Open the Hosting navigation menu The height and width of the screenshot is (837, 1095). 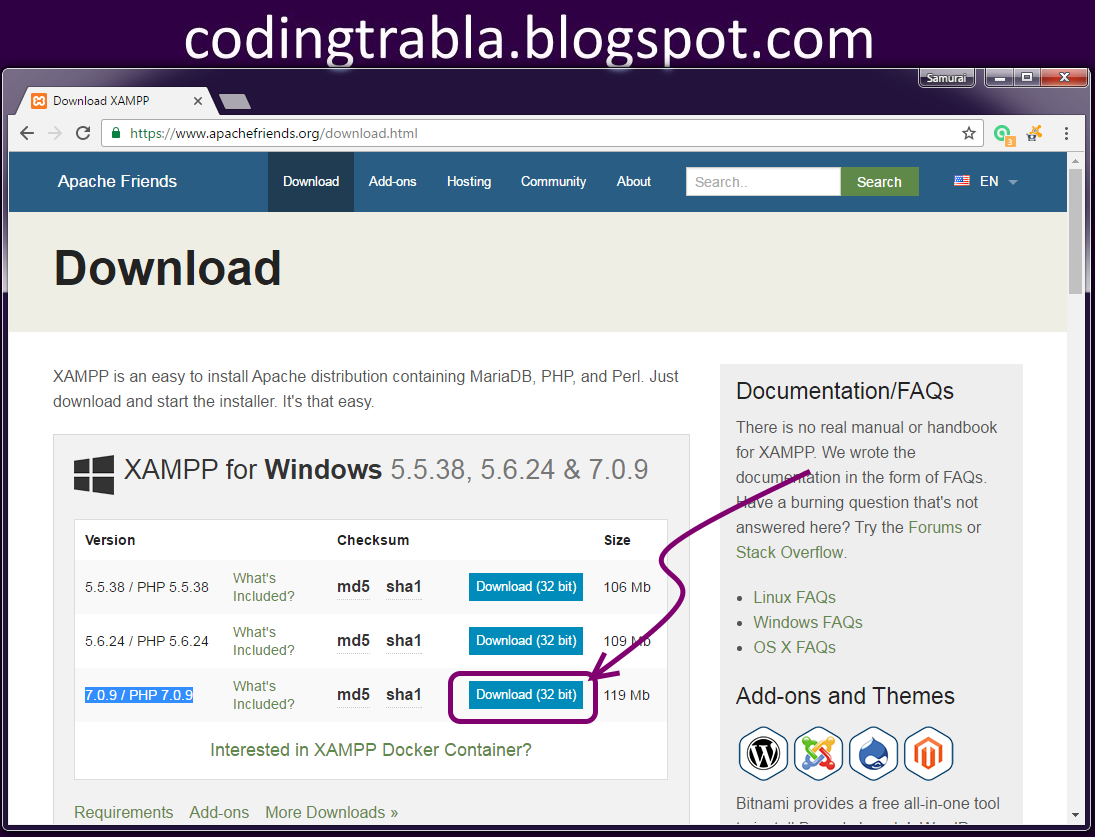(469, 181)
